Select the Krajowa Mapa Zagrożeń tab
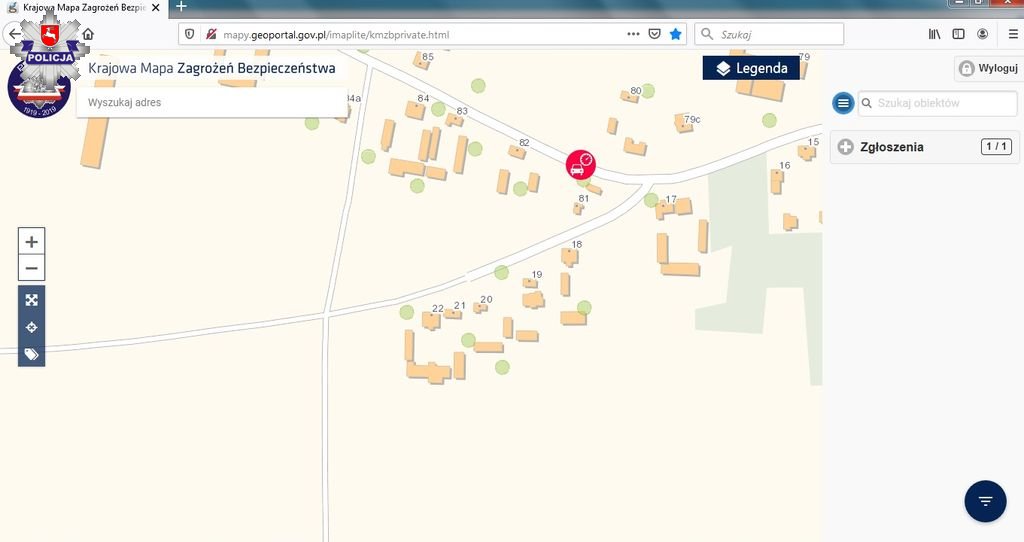The width and height of the screenshot is (1024, 542). click(84, 8)
